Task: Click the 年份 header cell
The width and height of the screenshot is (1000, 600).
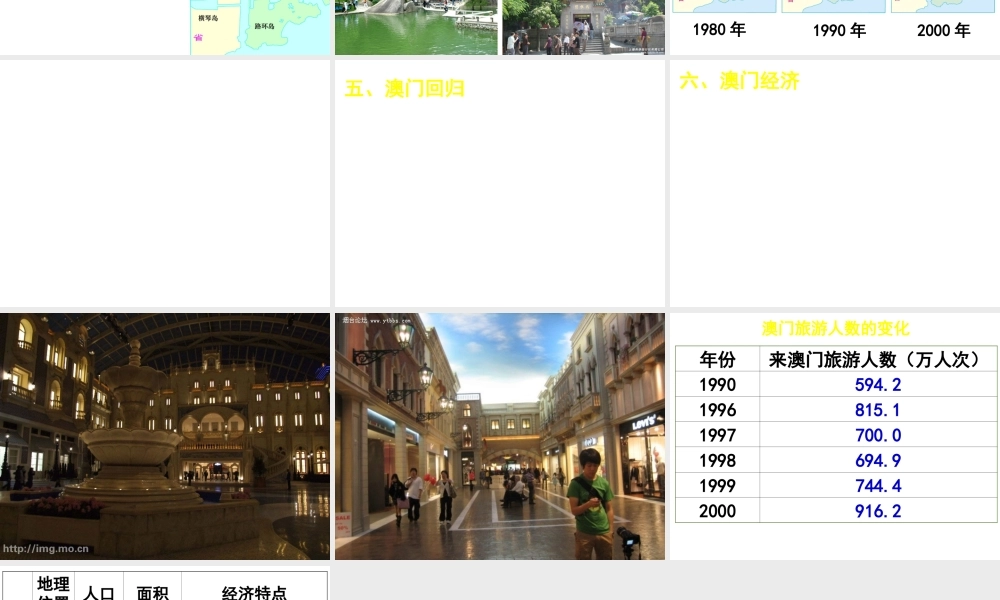Action: point(717,360)
